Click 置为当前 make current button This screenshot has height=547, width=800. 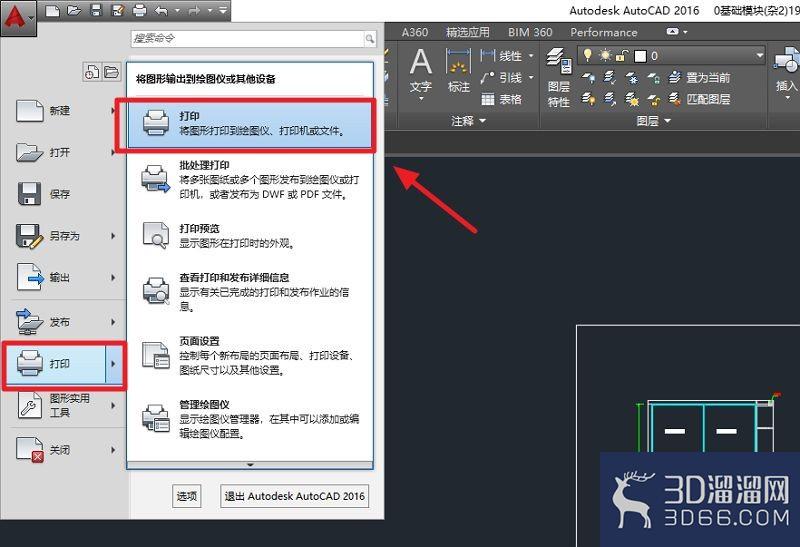click(700, 78)
